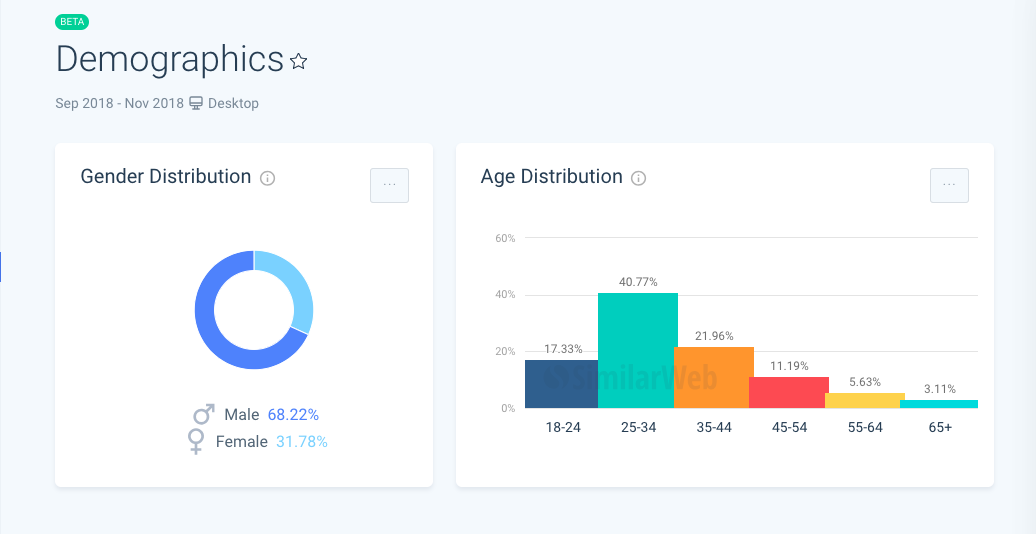Click the 3.11% bar label
This screenshot has width=1036, height=534.
(940, 389)
